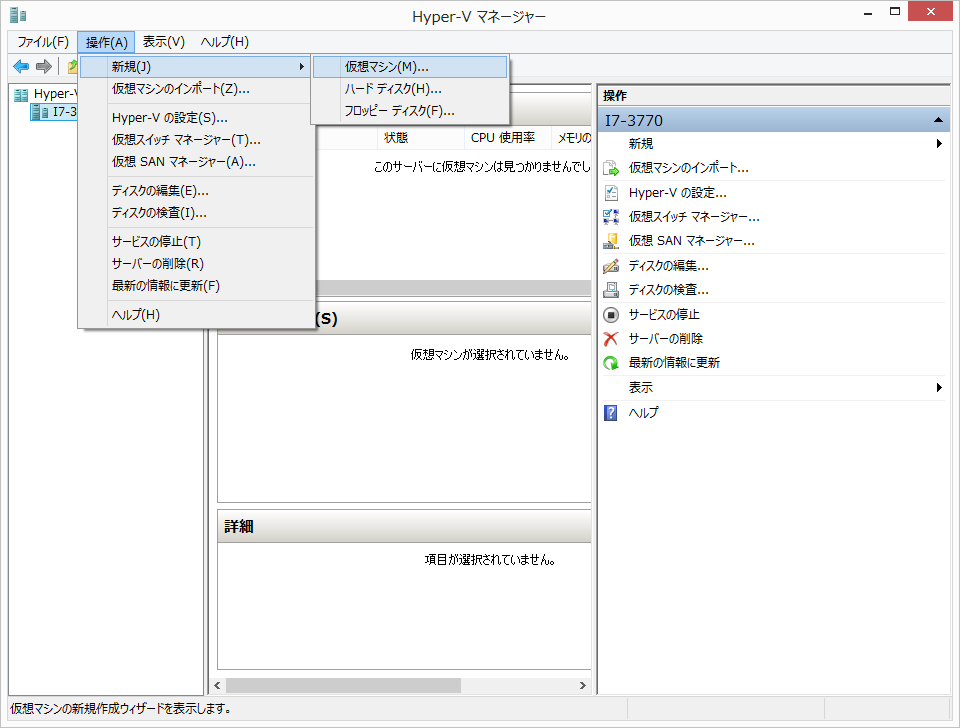The image size is (960, 728).
Task: Expand the 新規(J) submenu arrow
Action: [301, 67]
